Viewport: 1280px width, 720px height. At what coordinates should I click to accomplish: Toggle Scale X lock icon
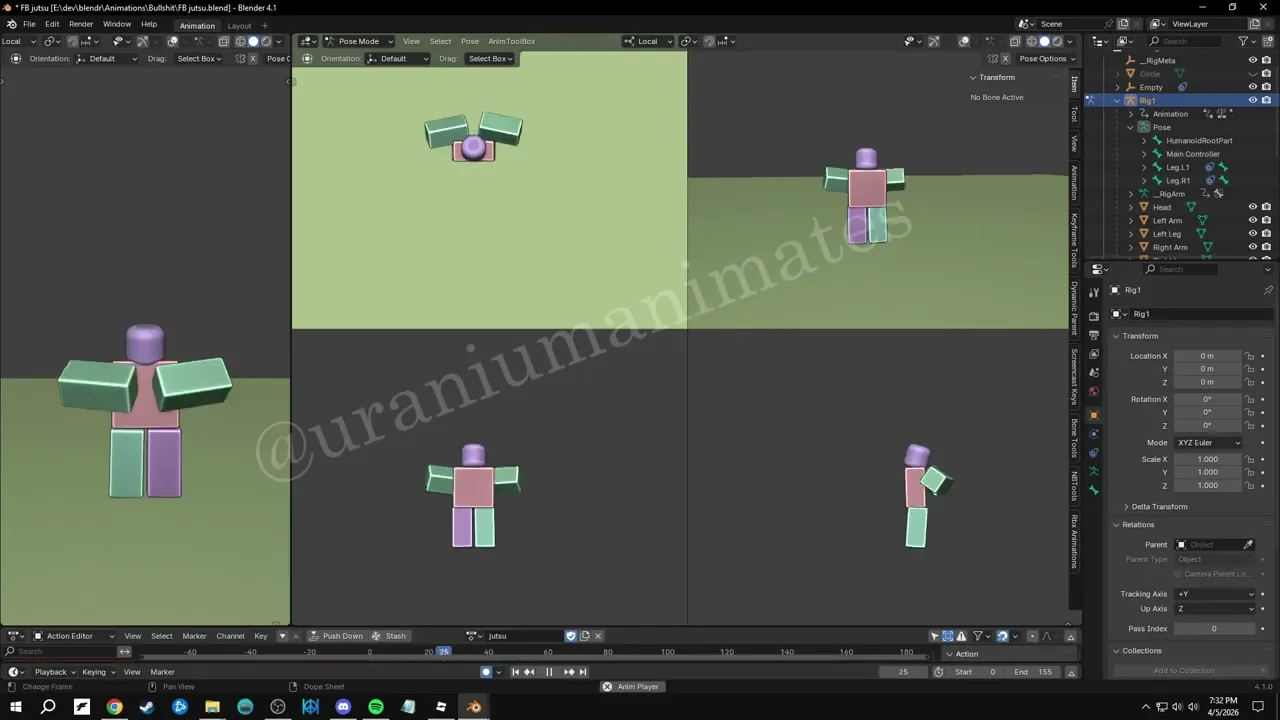click(x=1250, y=459)
